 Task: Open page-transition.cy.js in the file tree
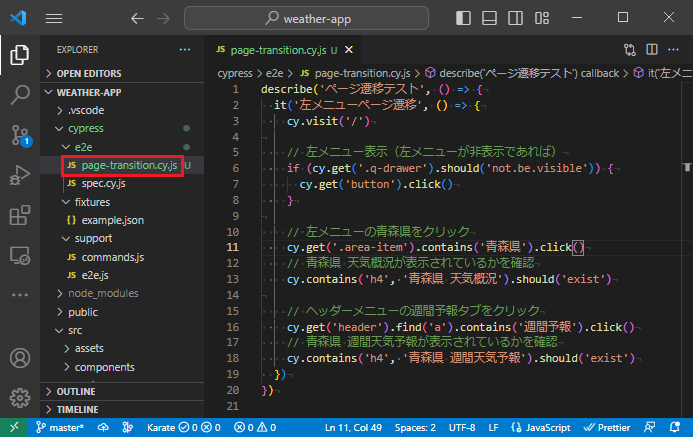(122, 165)
